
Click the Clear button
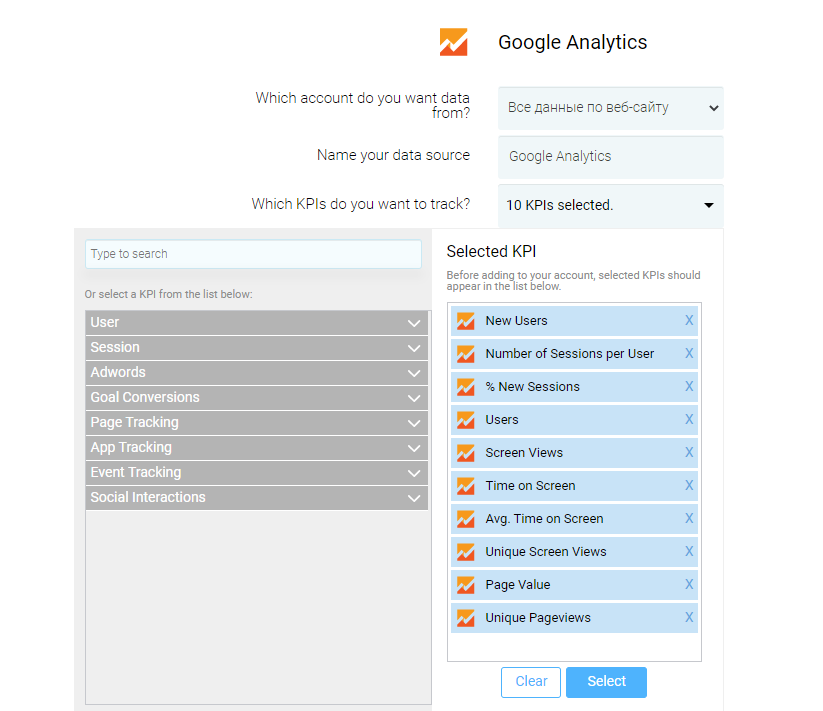531,682
